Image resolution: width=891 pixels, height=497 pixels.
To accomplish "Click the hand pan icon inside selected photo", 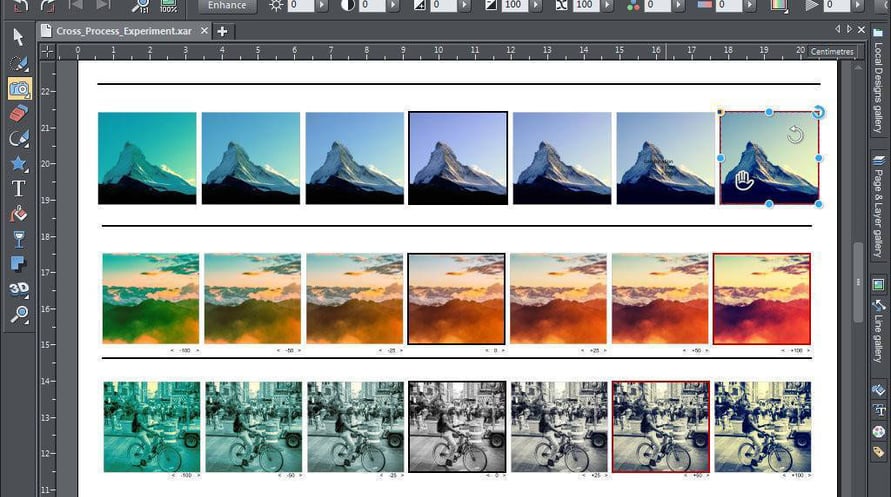I will 744,181.
